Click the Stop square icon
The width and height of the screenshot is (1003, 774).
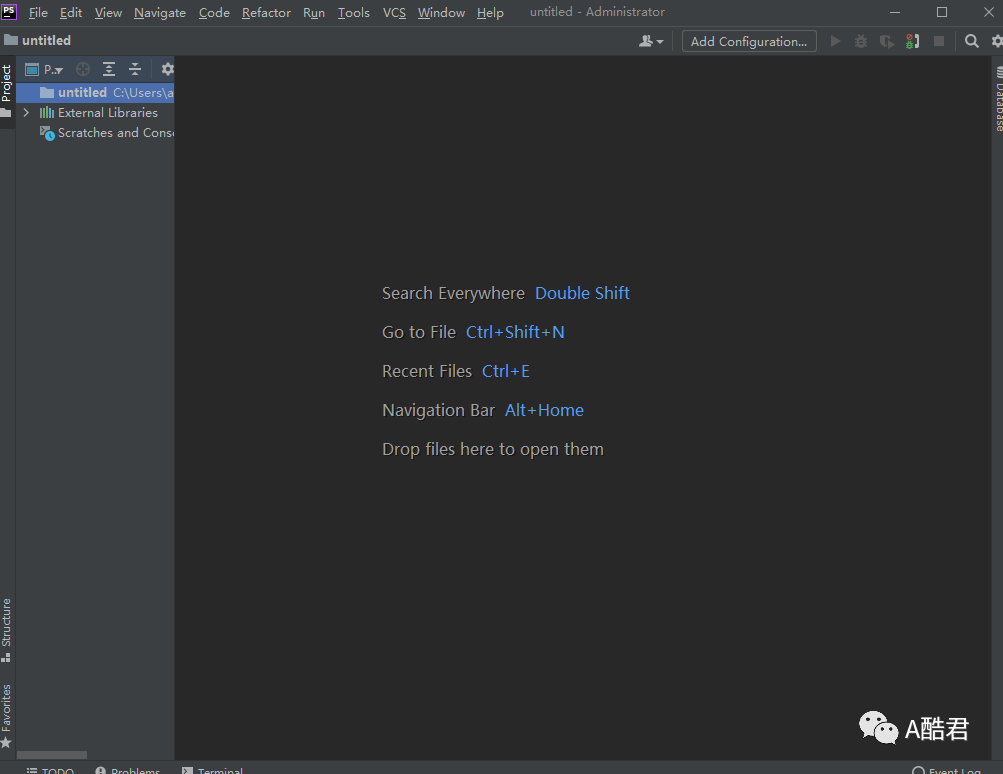(x=939, y=42)
